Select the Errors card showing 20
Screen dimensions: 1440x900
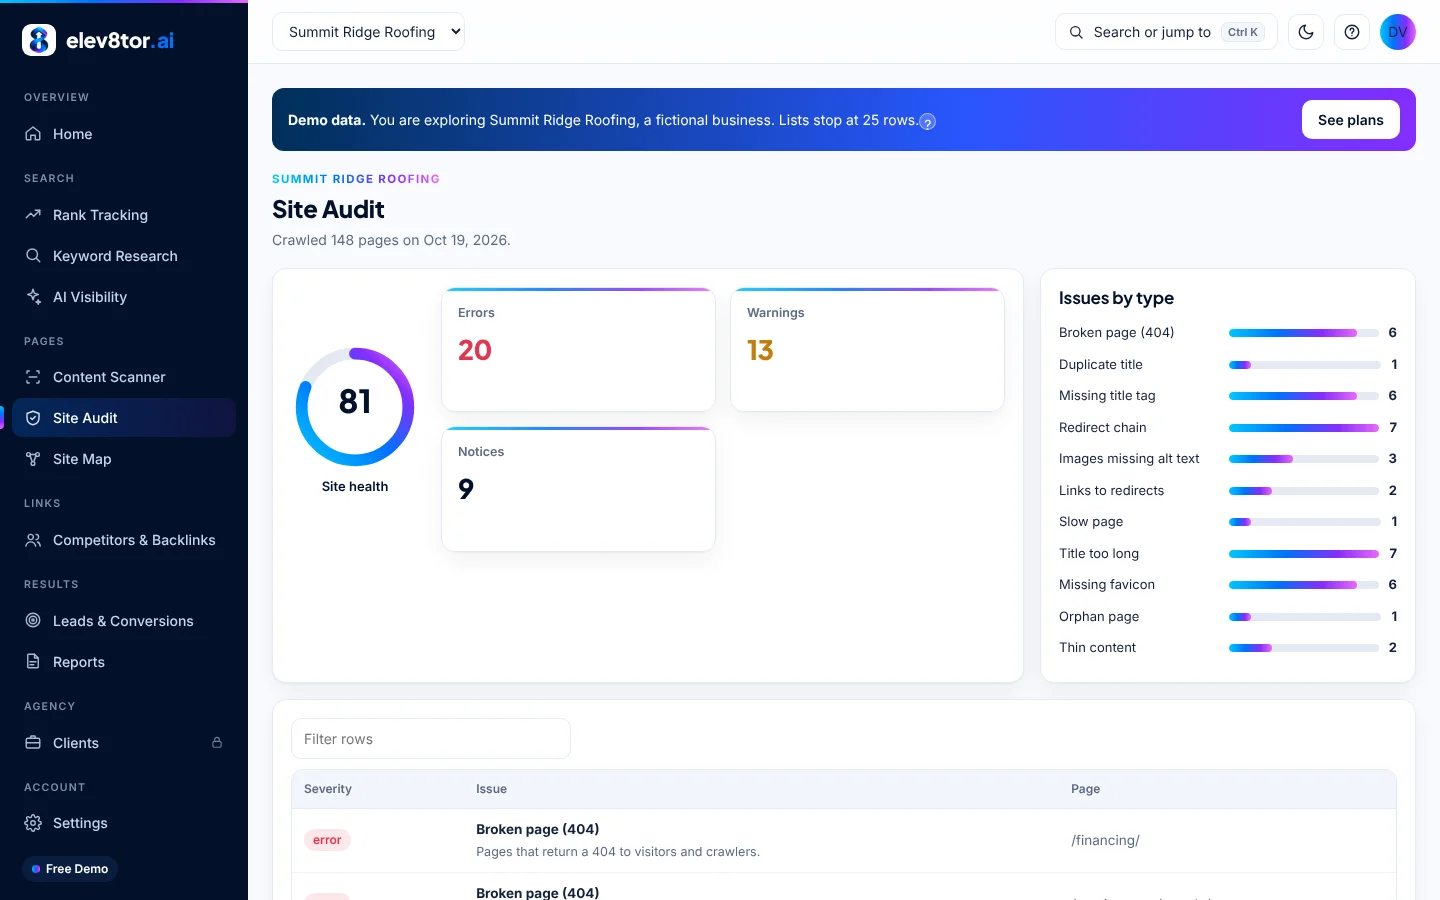click(x=578, y=350)
